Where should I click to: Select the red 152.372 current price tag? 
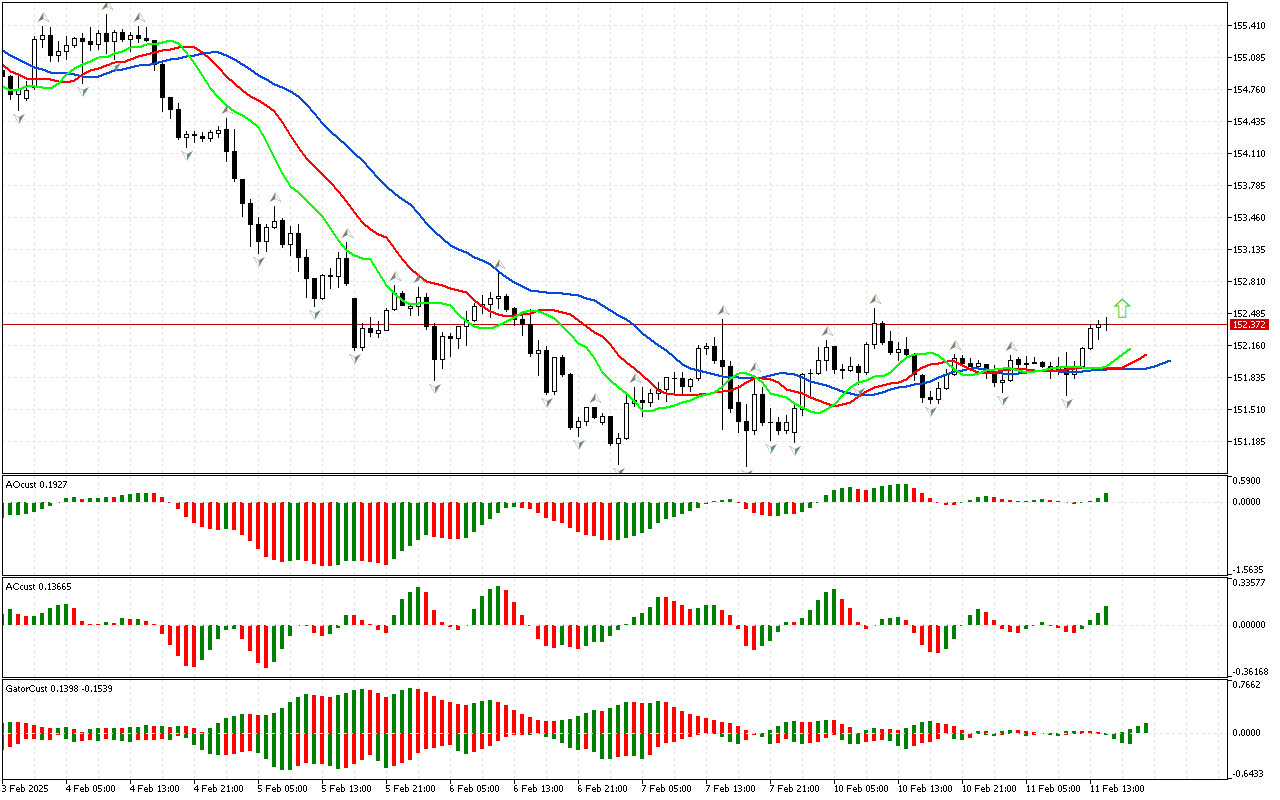(1250, 325)
